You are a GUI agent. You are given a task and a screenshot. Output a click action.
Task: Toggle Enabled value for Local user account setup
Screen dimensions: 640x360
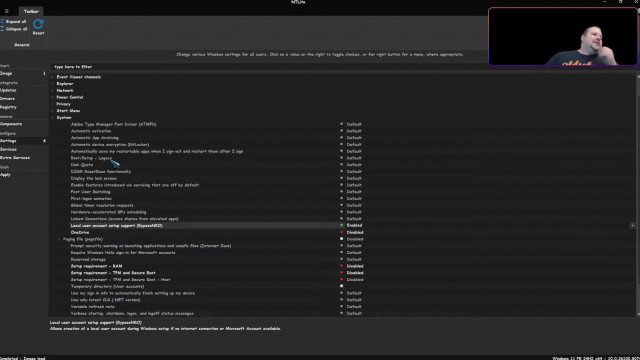pos(354,225)
